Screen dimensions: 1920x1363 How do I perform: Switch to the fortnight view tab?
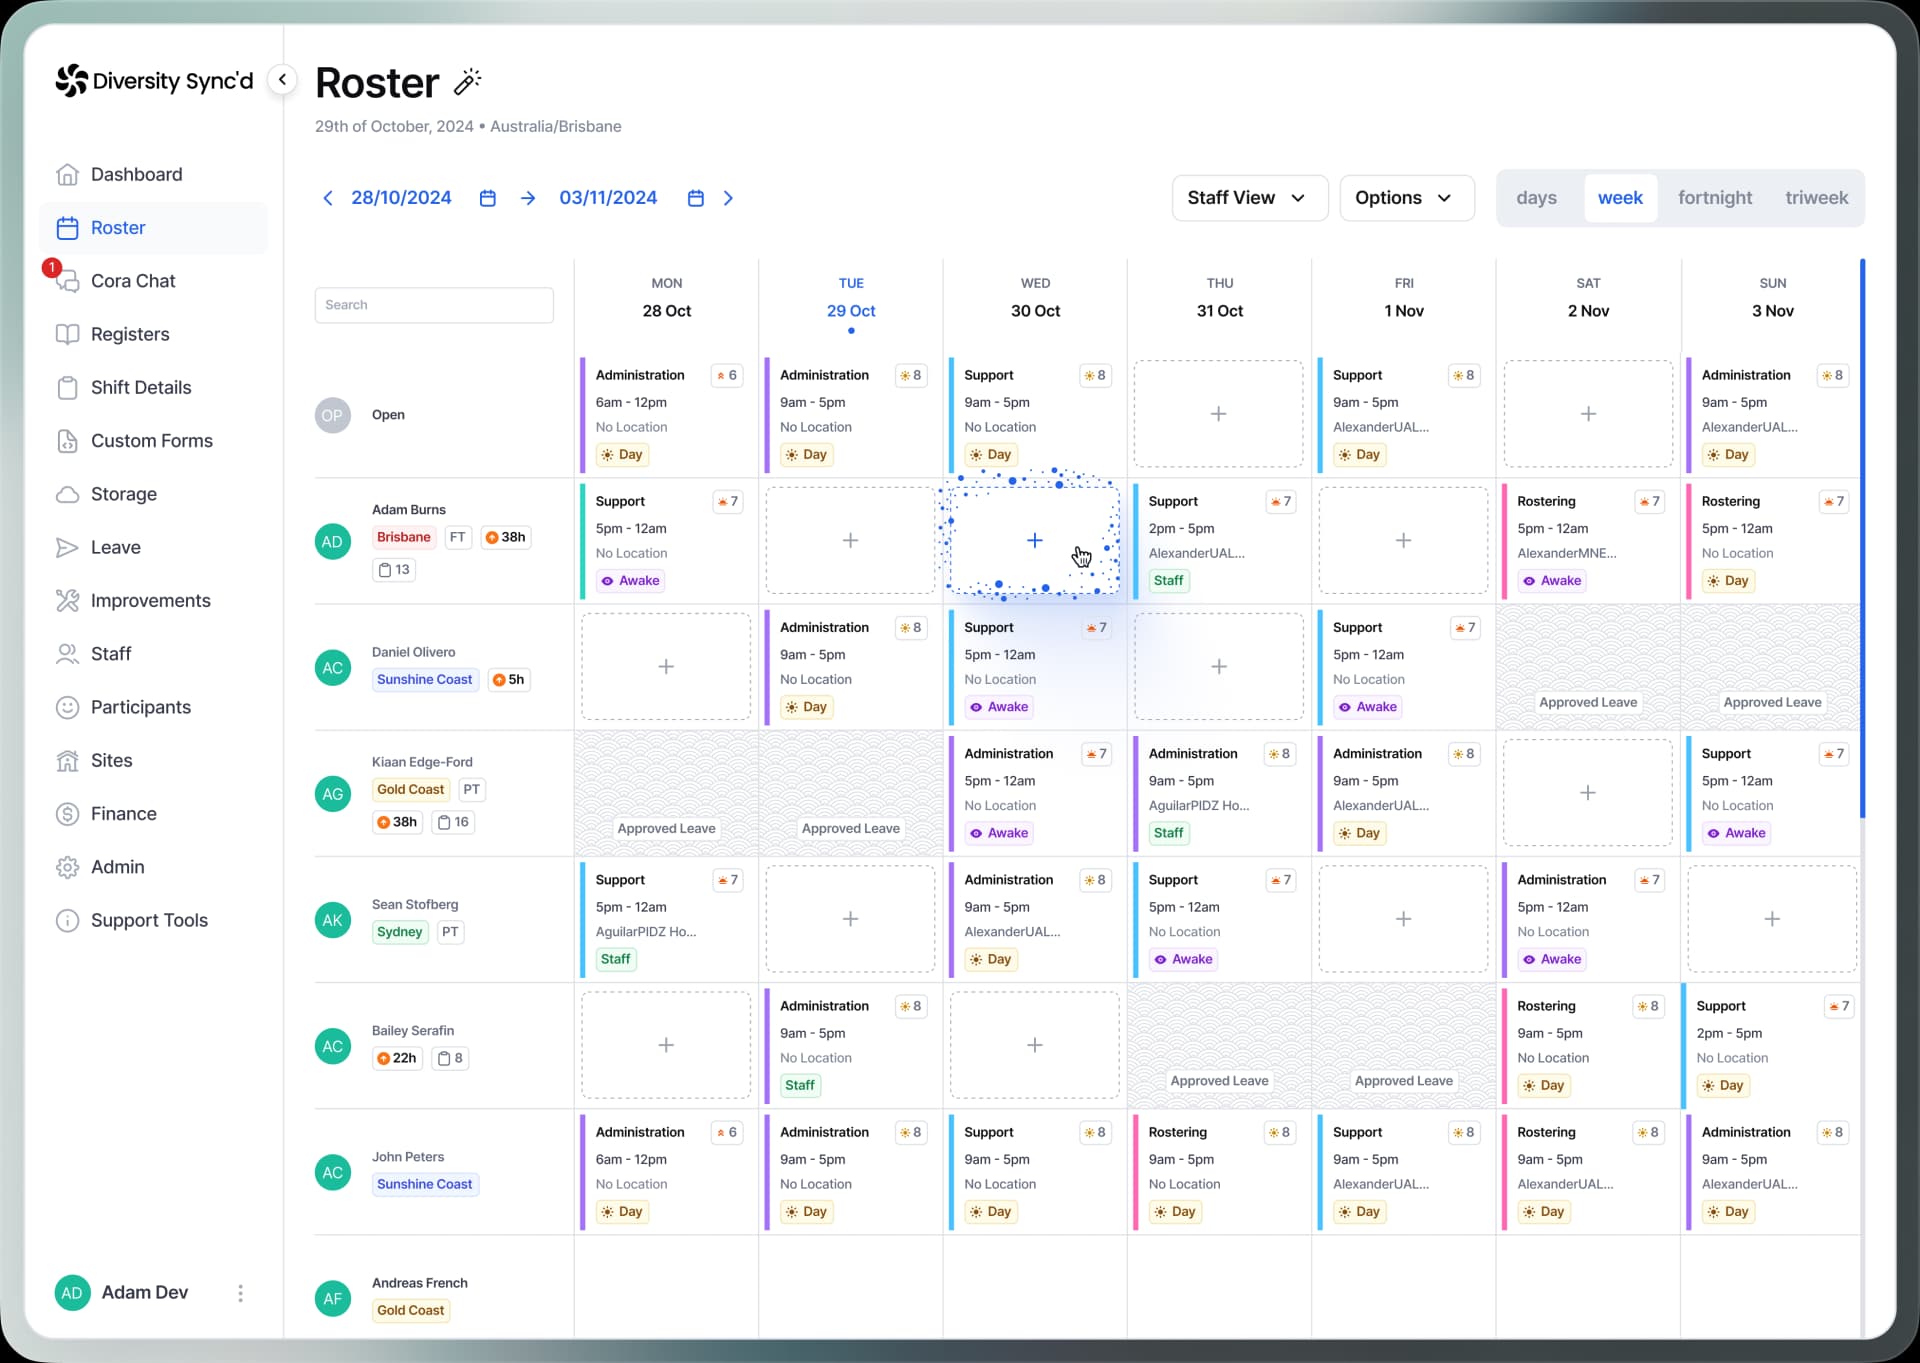[x=1715, y=197]
